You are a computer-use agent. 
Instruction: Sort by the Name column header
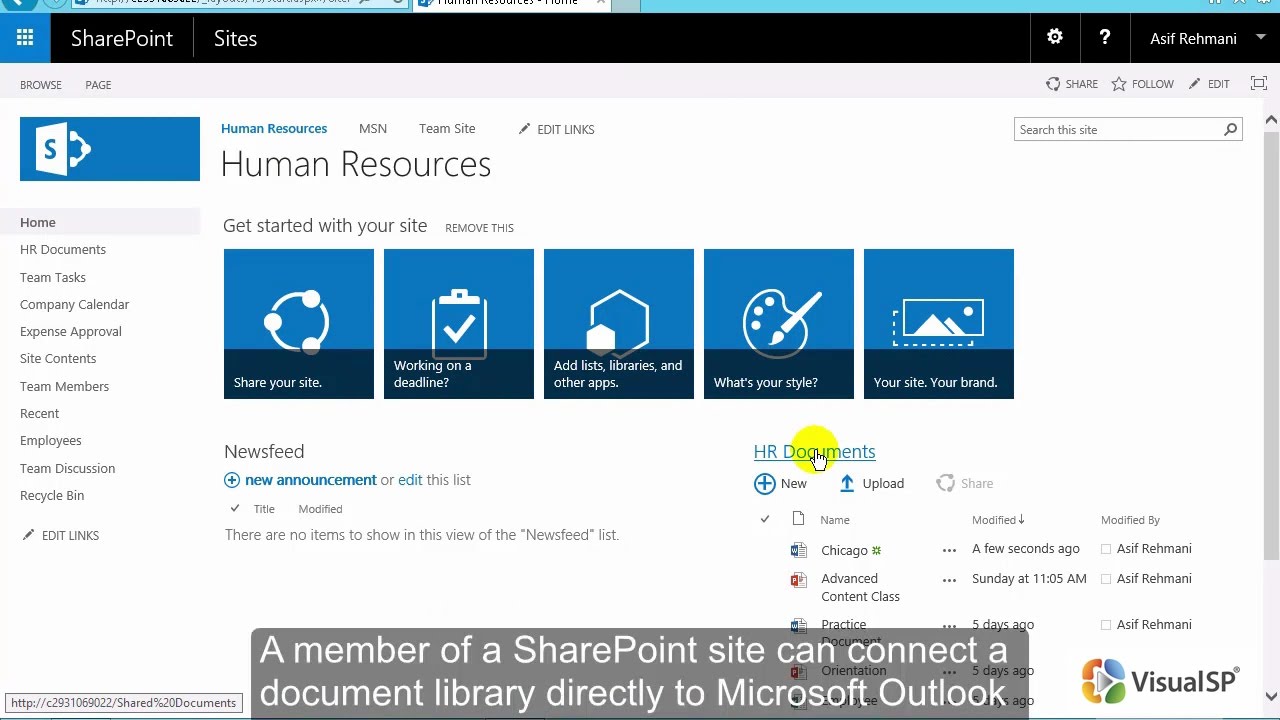(x=835, y=520)
